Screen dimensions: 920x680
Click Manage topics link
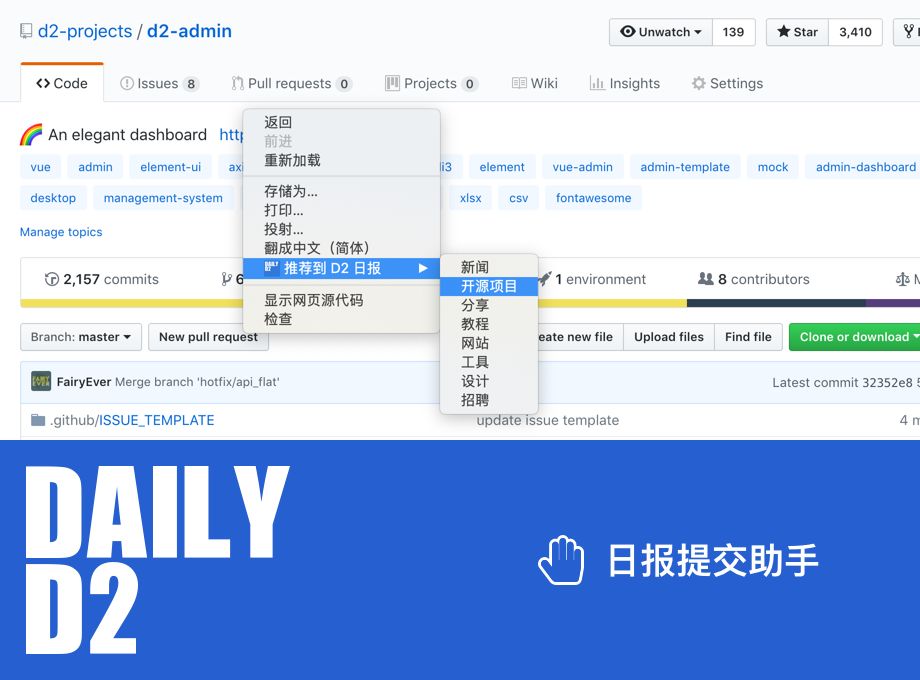tap(61, 232)
